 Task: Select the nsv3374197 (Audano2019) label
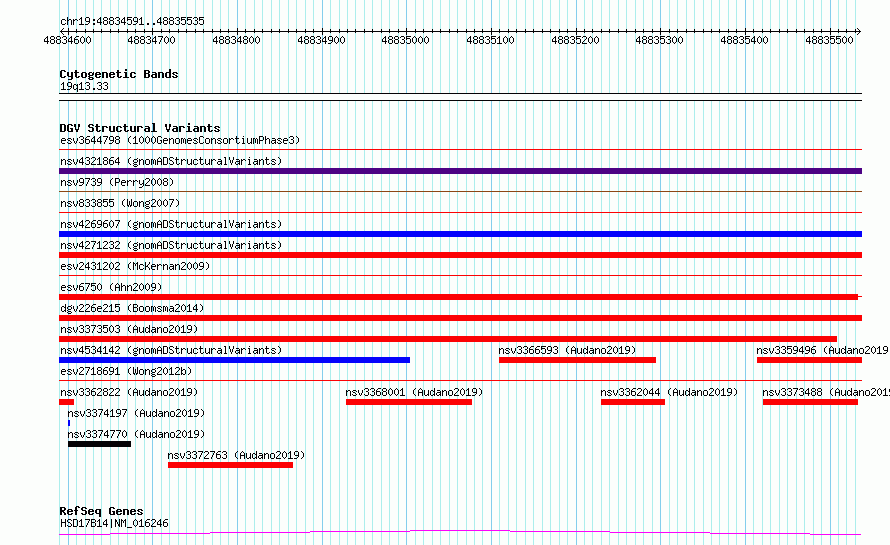pyautogui.click(x=136, y=413)
